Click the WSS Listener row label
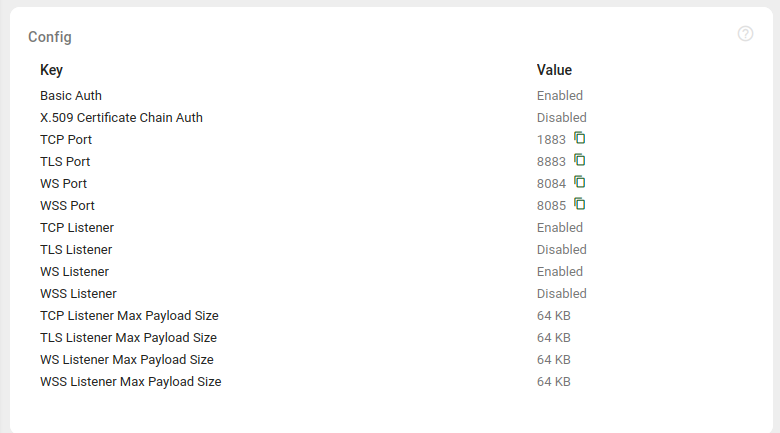Image resolution: width=780 pixels, height=433 pixels. coord(78,294)
